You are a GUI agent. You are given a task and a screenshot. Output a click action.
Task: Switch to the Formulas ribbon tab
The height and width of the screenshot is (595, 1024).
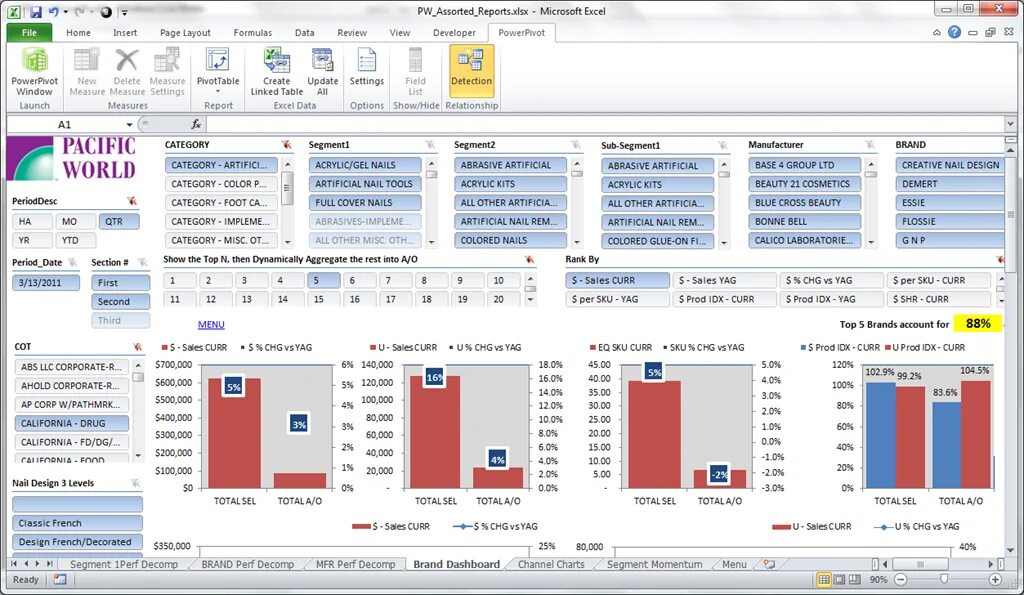pyautogui.click(x=252, y=33)
